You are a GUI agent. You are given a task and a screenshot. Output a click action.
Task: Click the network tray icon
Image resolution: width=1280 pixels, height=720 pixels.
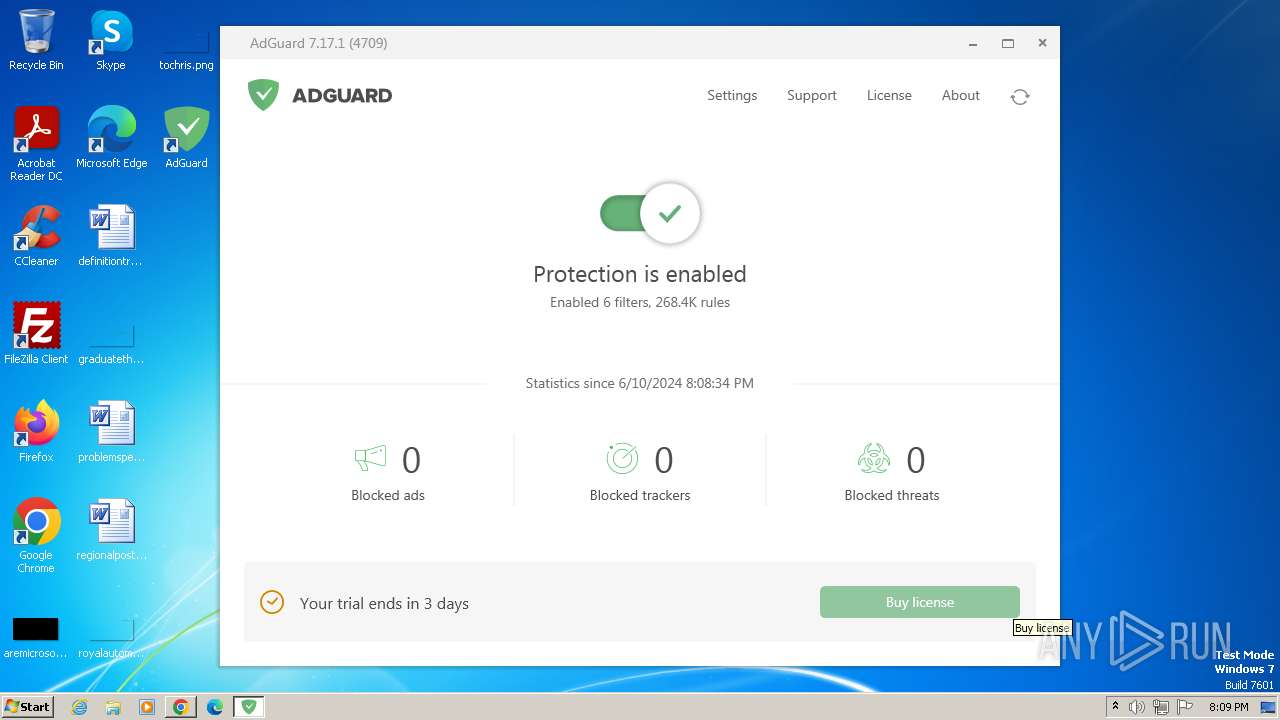tap(1161, 707)
